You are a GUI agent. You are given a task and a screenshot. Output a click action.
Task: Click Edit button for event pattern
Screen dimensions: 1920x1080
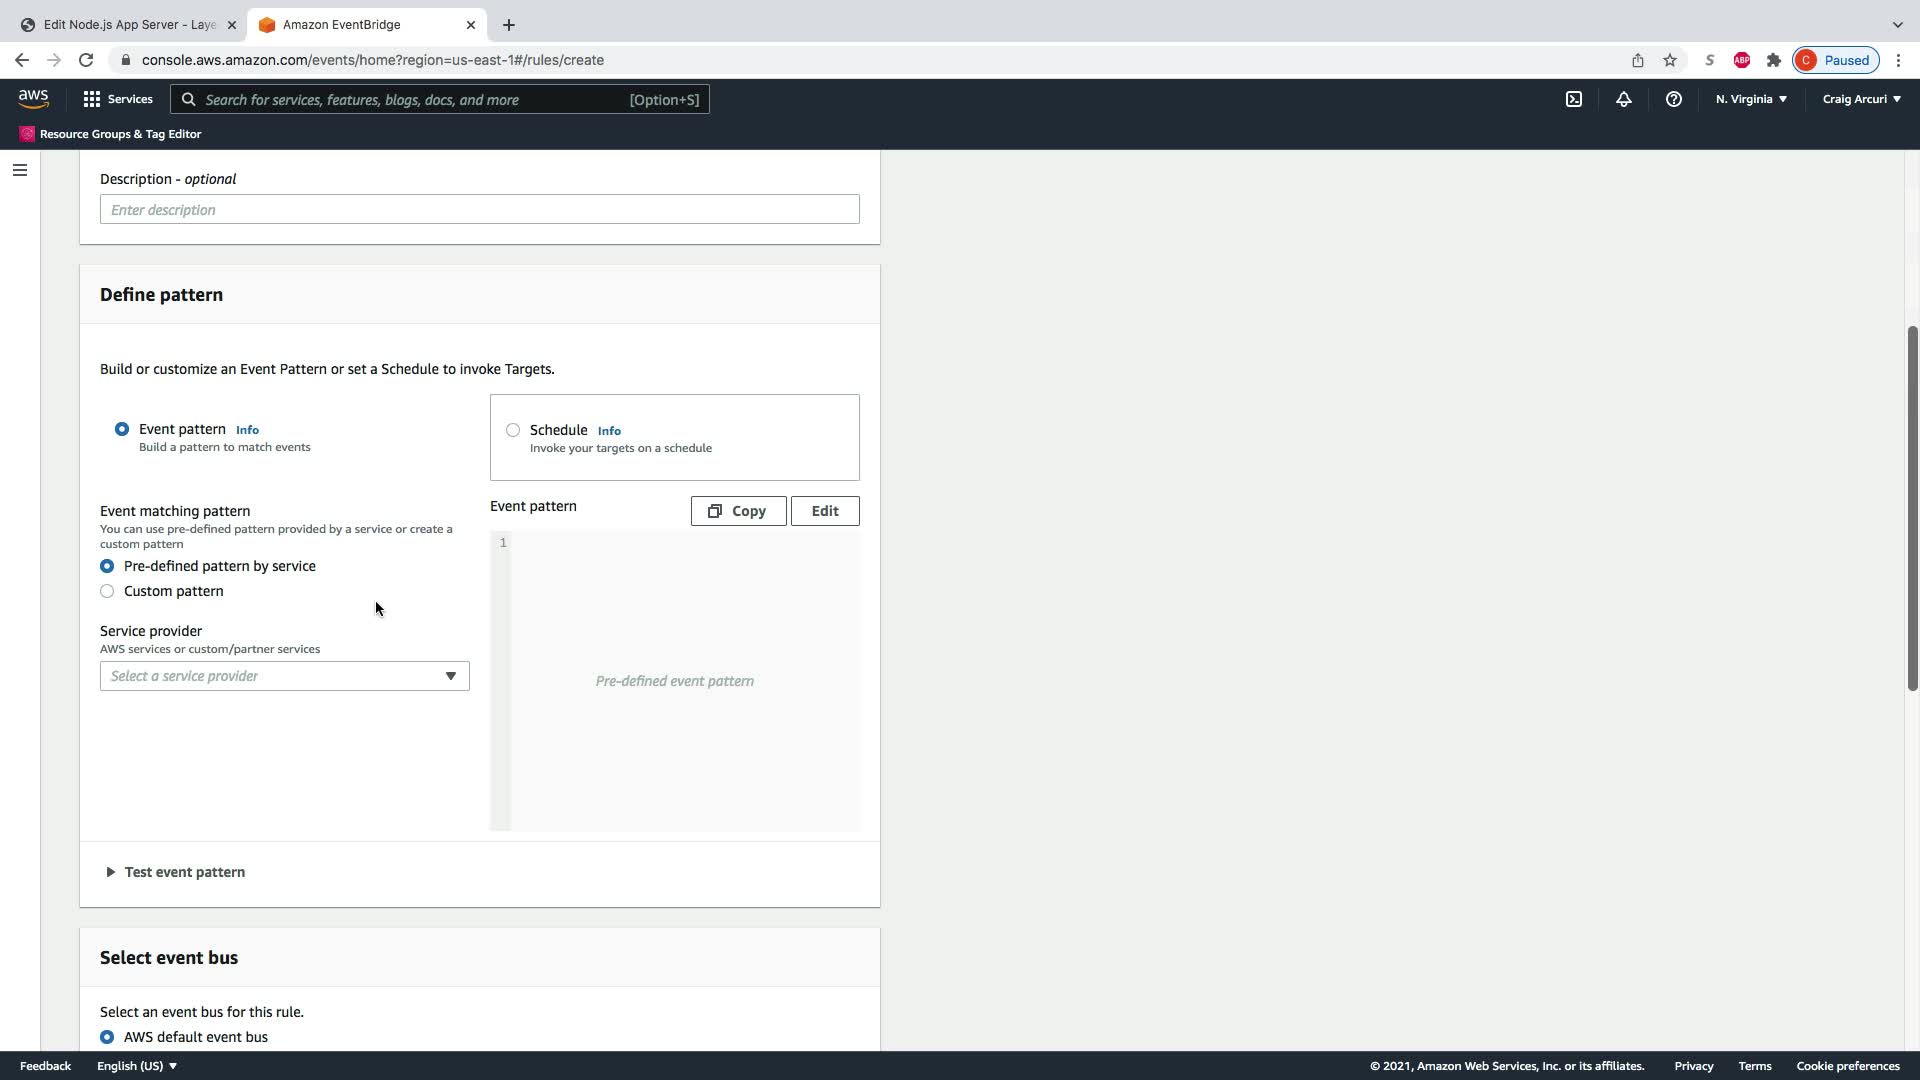(824, 511)
